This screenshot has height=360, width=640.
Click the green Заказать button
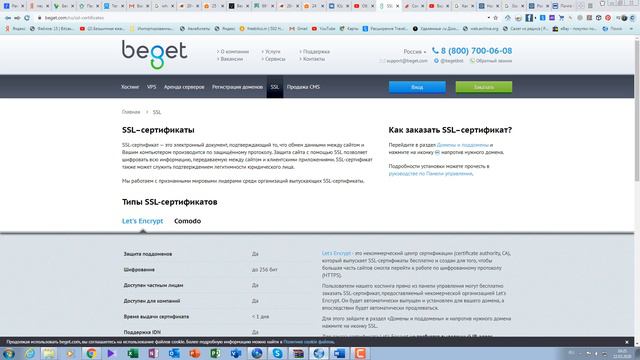(x=484, y=87)
